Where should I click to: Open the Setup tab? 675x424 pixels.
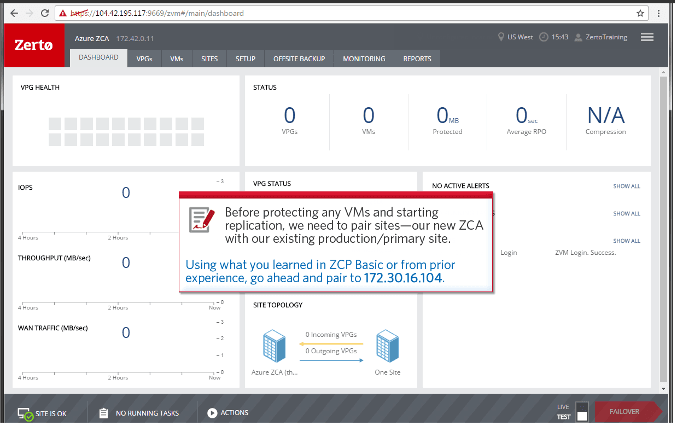(245, 59)
